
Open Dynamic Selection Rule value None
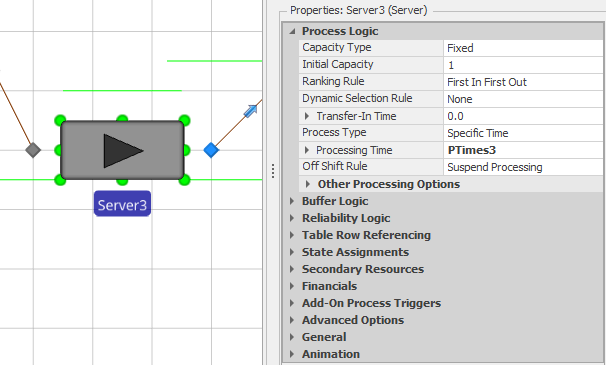point(523,99)
